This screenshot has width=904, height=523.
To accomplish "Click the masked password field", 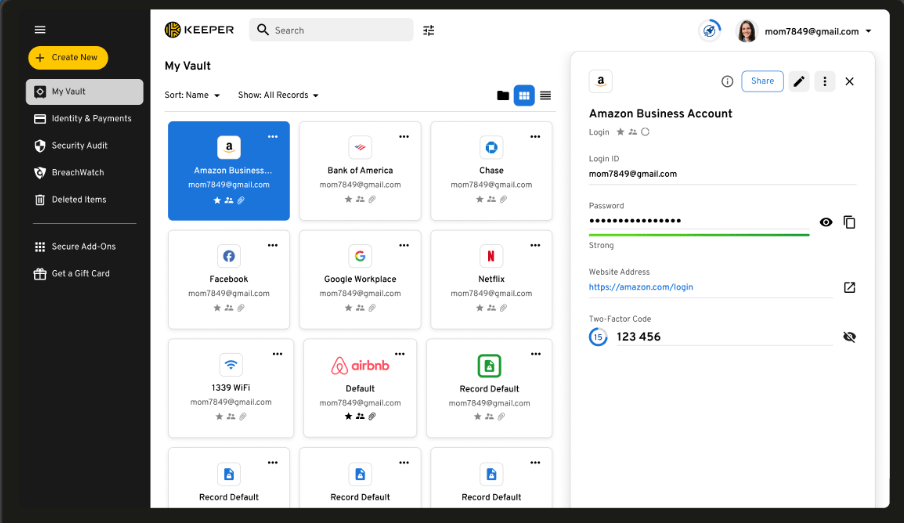I will pos(699,221).
